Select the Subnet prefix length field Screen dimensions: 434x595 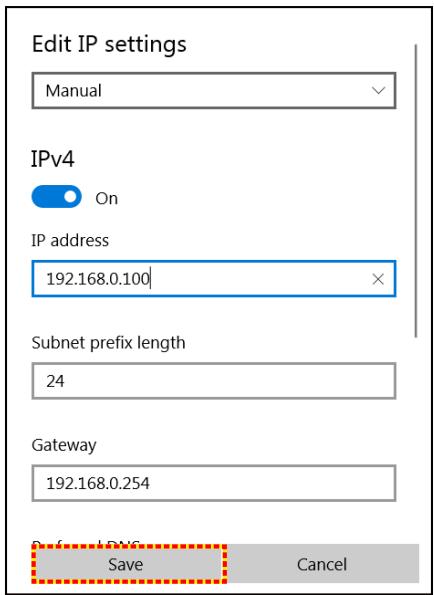pyautogui.click(x=214, y=381)
